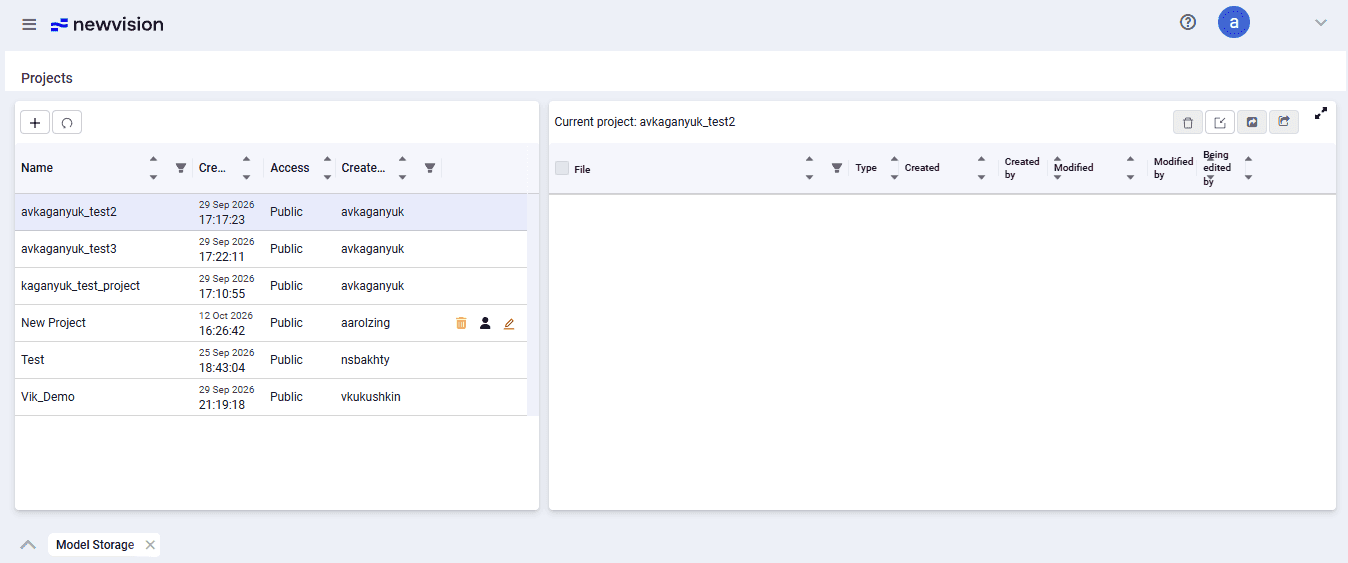
Task: Click Current project: avkaganyuk_test2 label
Action: pos(645,122)
